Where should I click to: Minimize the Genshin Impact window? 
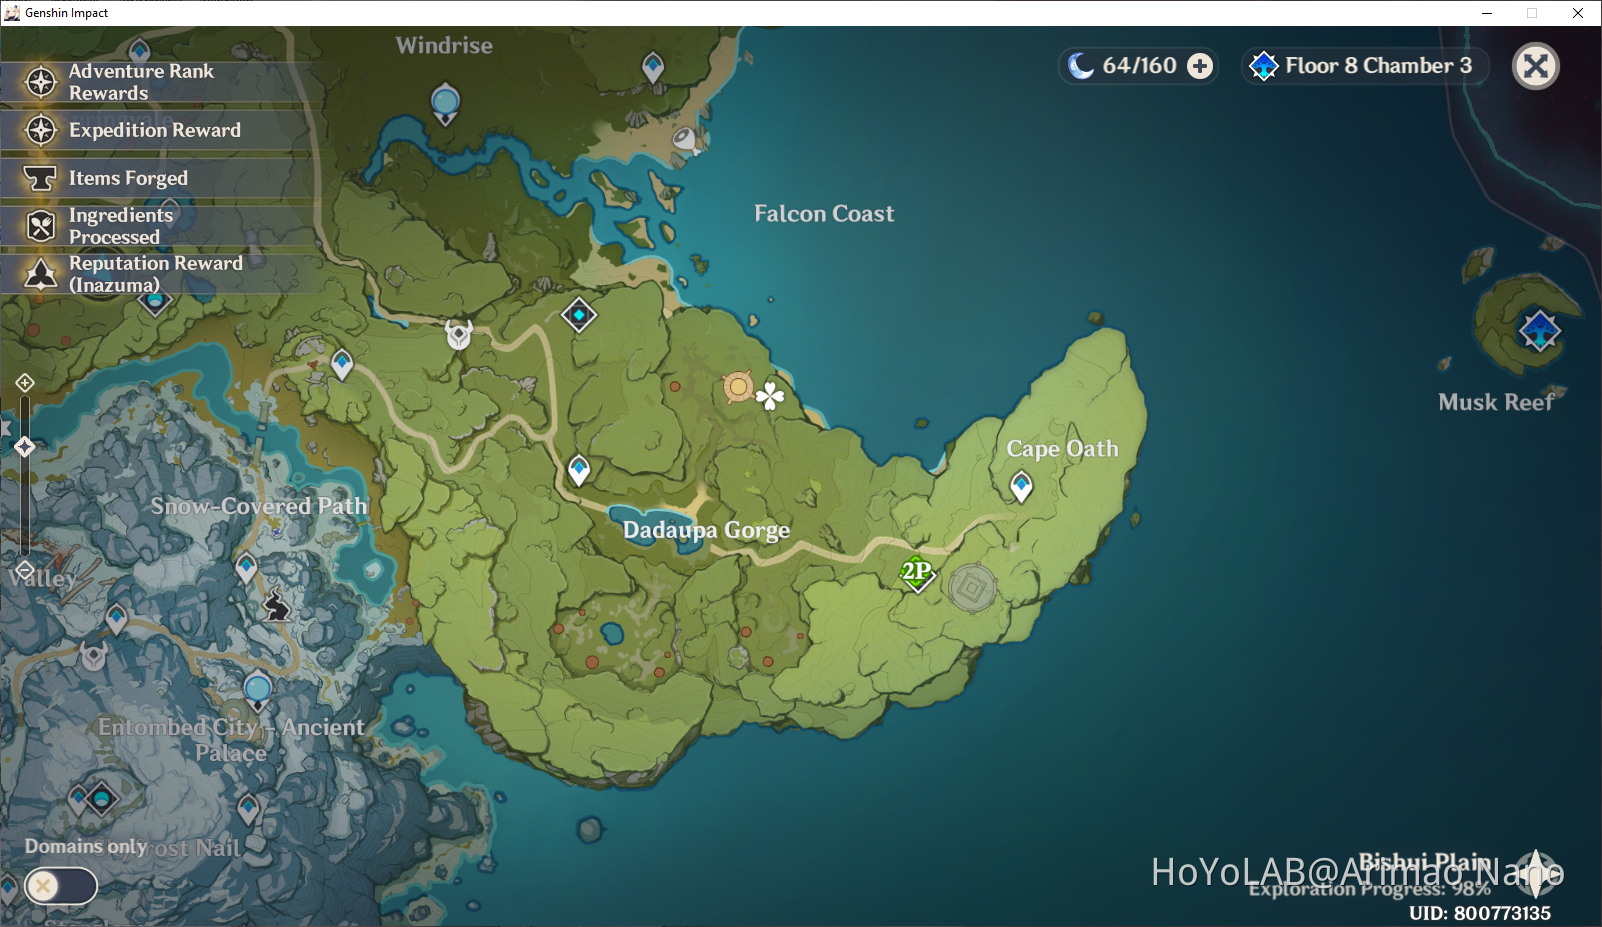pyautogui.click(x=1487, y=13)
